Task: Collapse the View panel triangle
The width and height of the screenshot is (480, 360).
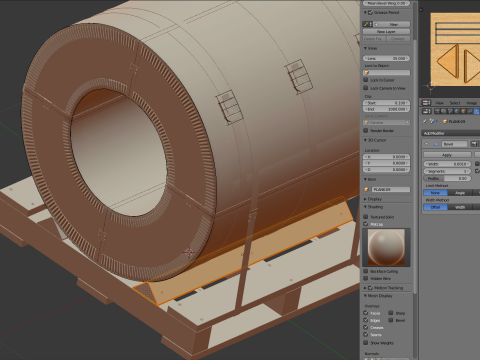Action: tap(365, 48)
